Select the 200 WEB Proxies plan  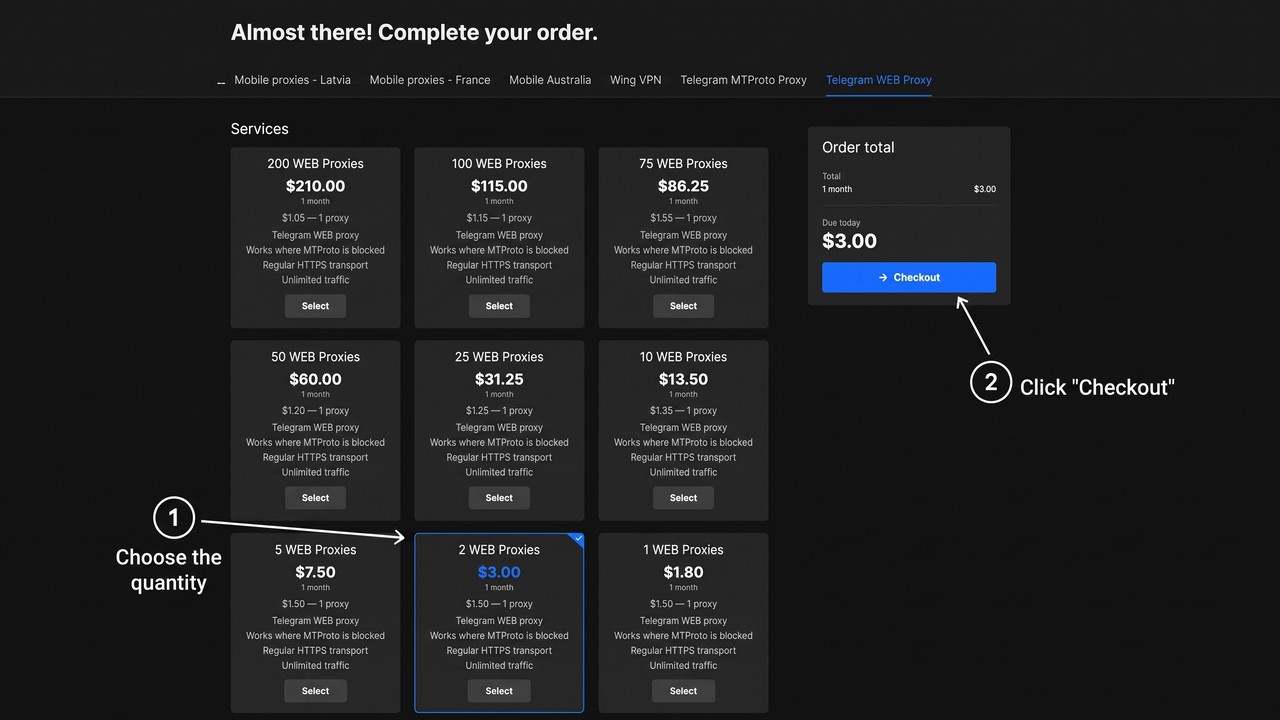(315, 306)
